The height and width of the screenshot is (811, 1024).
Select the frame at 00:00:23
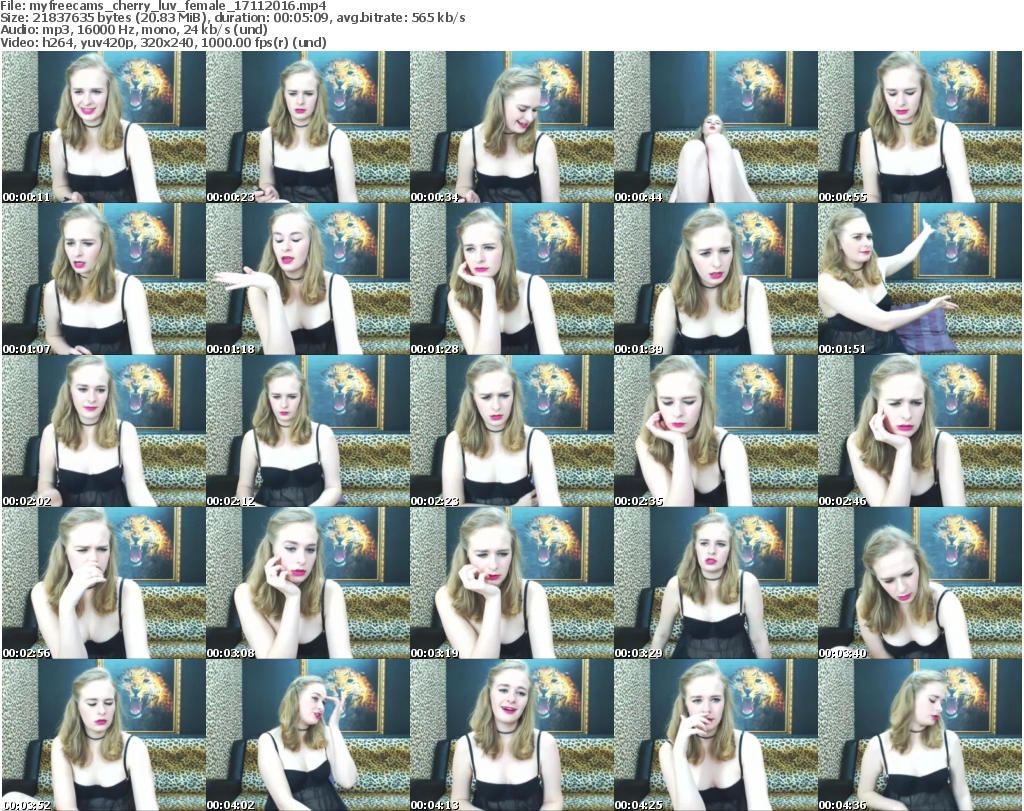point(308,127)
